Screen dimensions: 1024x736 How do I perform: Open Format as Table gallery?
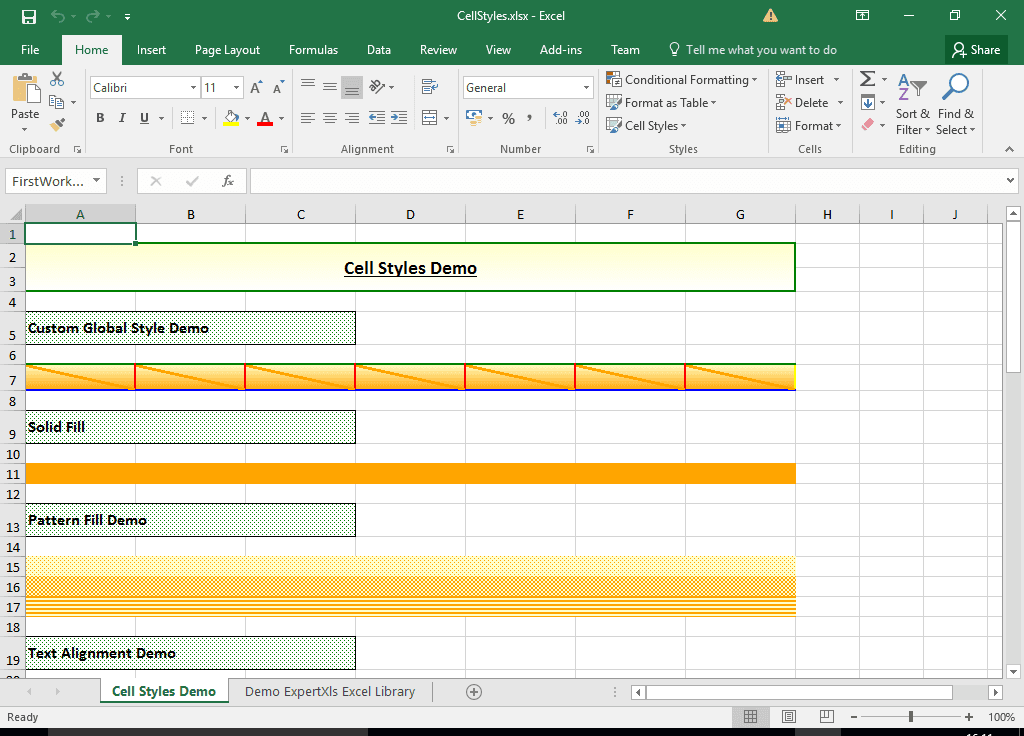click(661, 103)
